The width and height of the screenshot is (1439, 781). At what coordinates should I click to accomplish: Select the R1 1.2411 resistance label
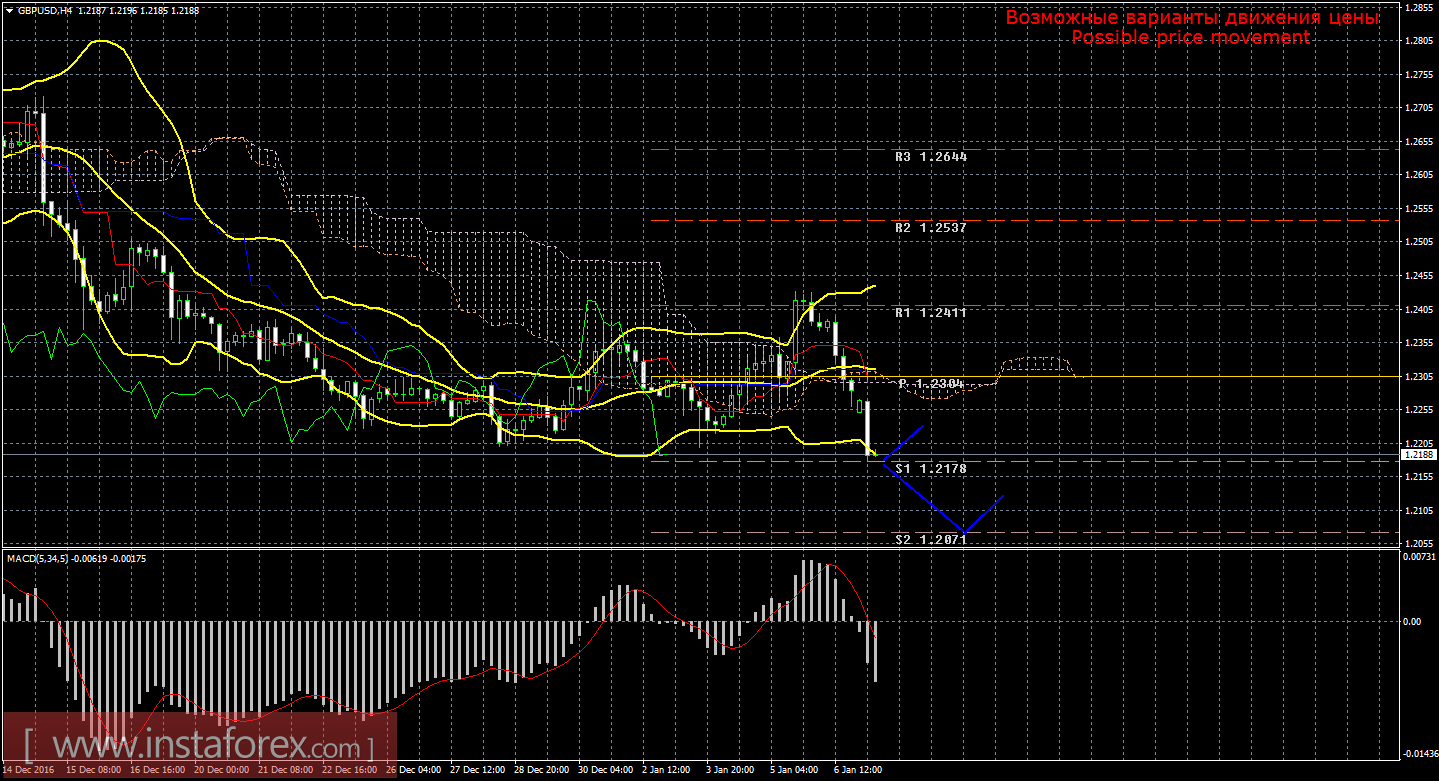pos(931,313)
